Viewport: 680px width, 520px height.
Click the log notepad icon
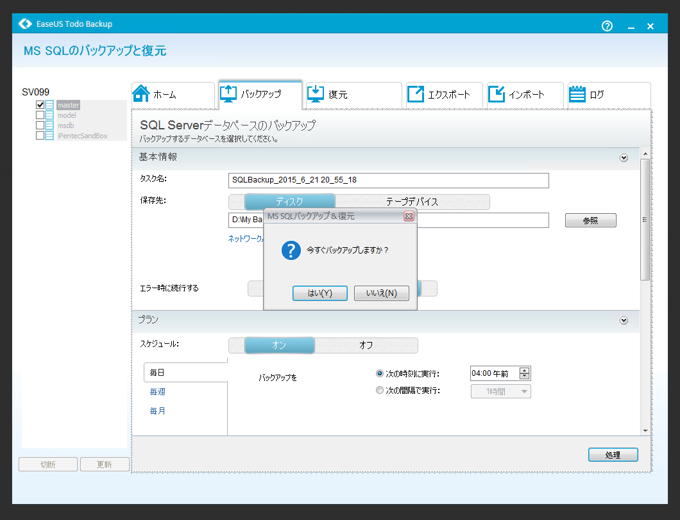point(577,94)
